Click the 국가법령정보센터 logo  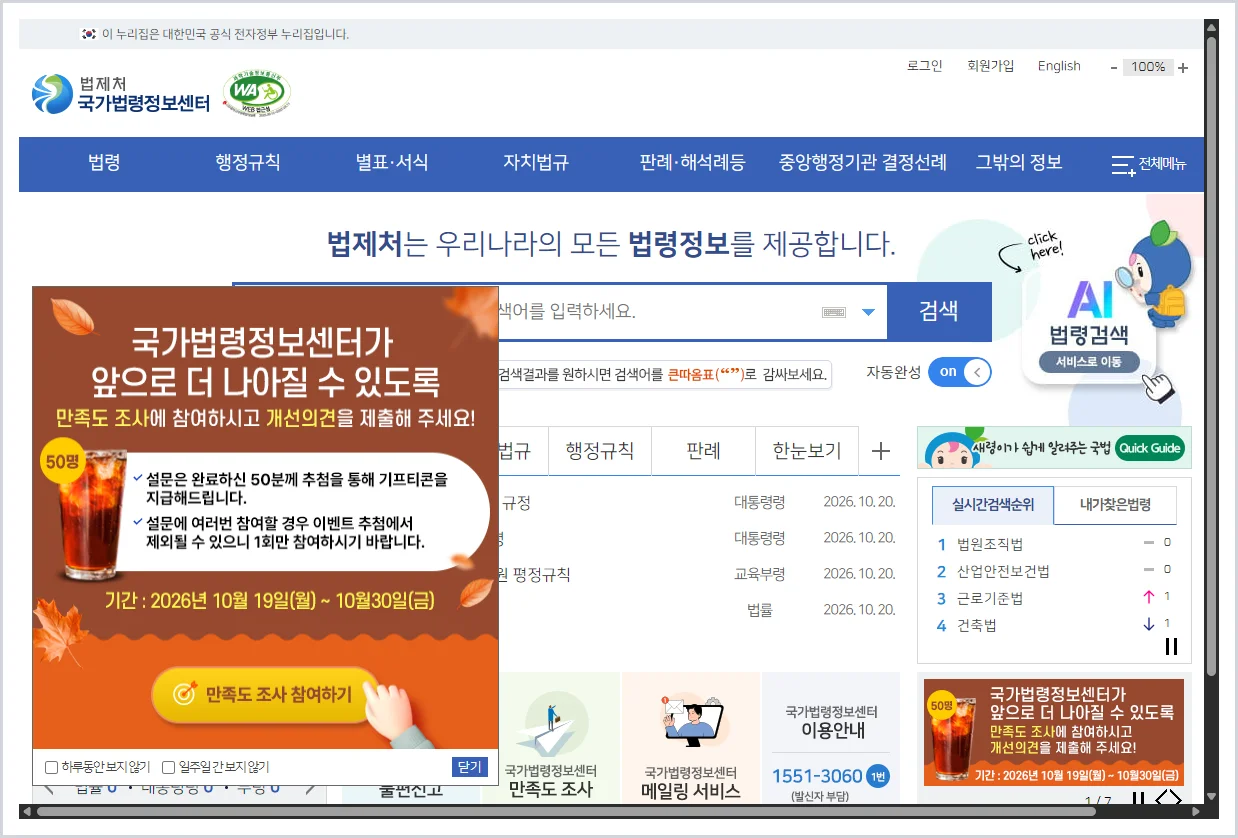pos(121,93)
